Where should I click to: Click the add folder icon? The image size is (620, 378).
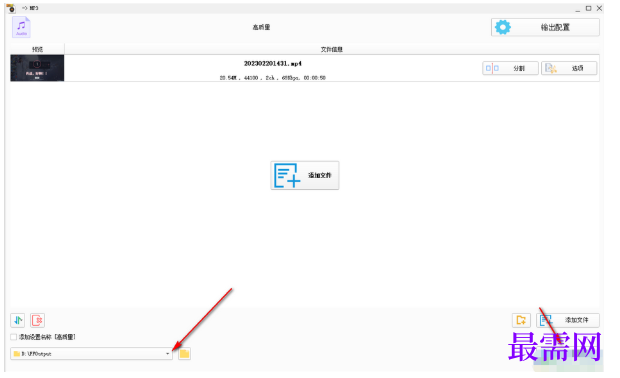(521, 320)
